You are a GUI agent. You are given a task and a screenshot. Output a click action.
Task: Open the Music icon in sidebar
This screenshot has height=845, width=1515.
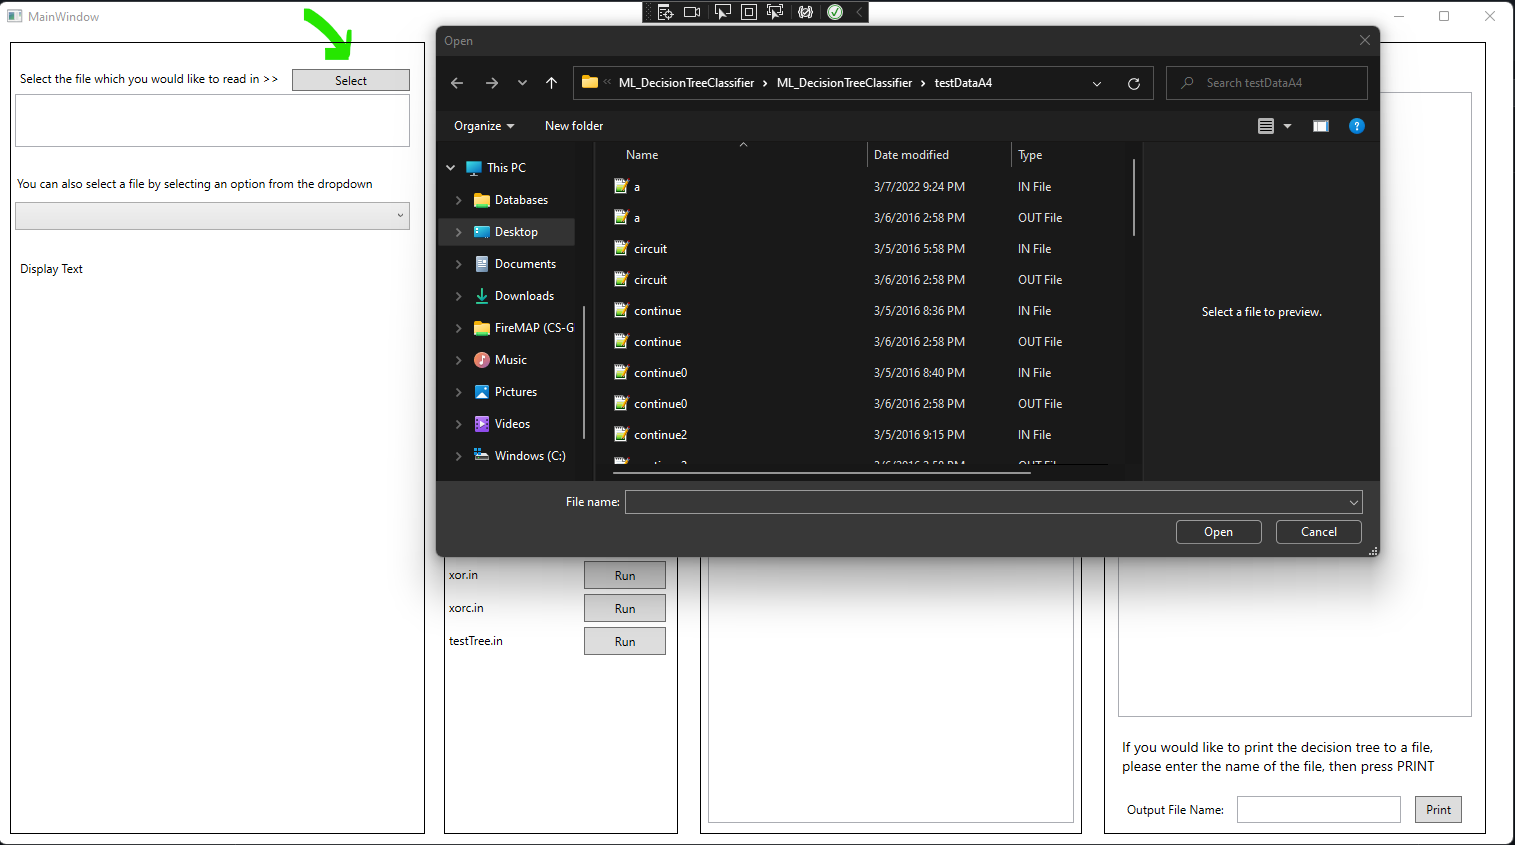click(482, 360)
